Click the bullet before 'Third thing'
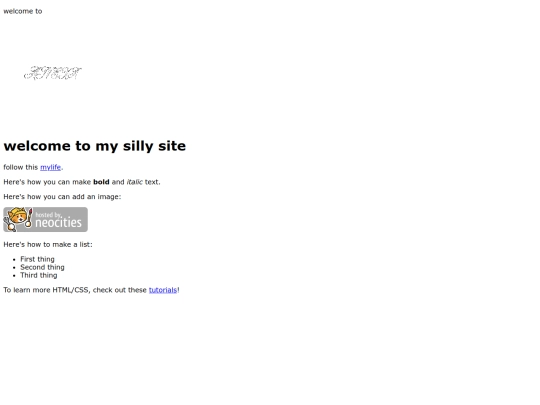Image resolution: width=540 pixels, height=405 pixels. [14, 276]
